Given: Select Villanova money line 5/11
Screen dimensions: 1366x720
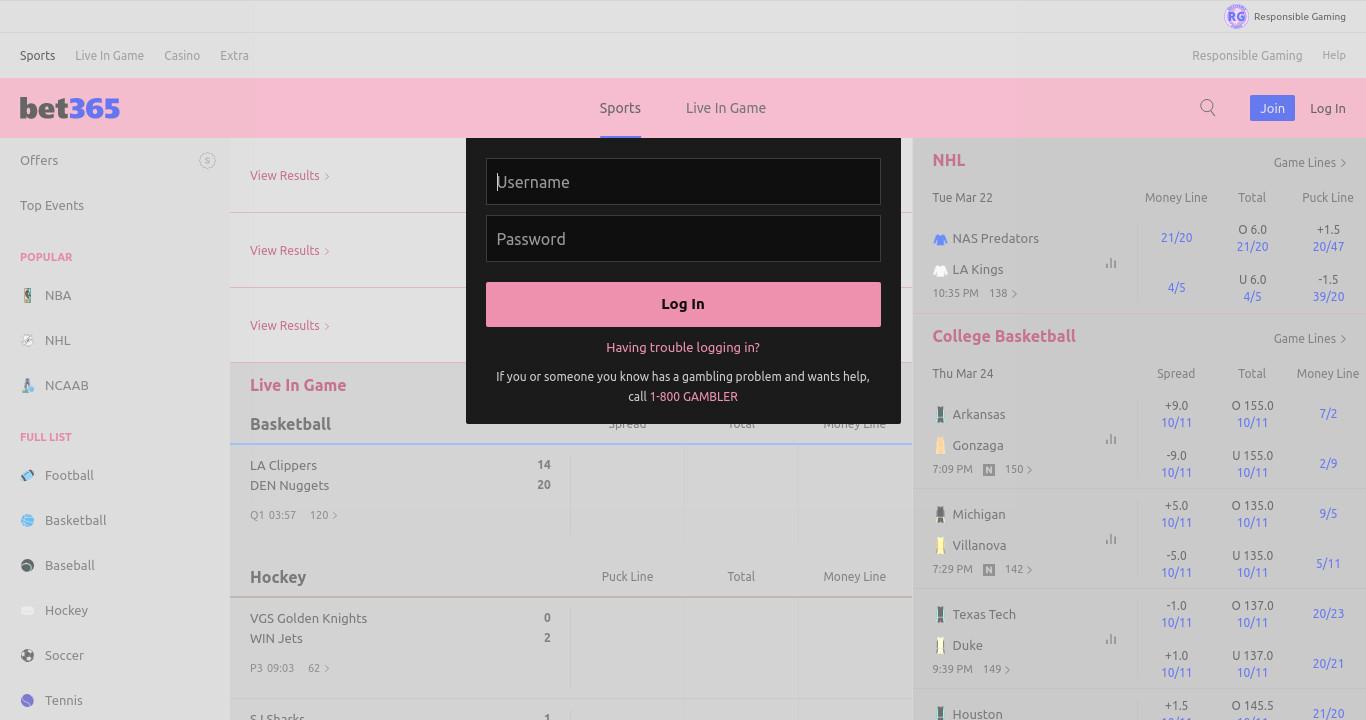Looking at the screenshot, I should click(x=1328, y=563).
